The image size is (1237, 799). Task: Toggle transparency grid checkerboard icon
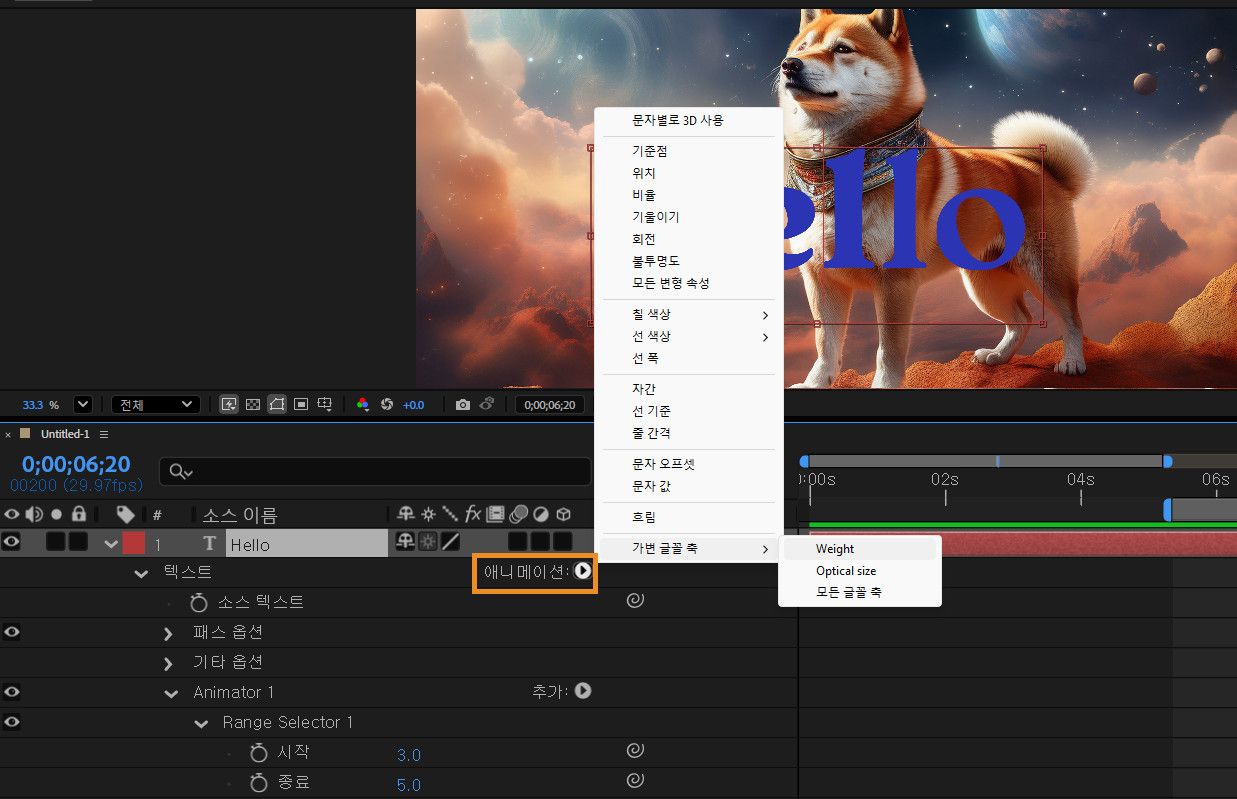point(253,404)
